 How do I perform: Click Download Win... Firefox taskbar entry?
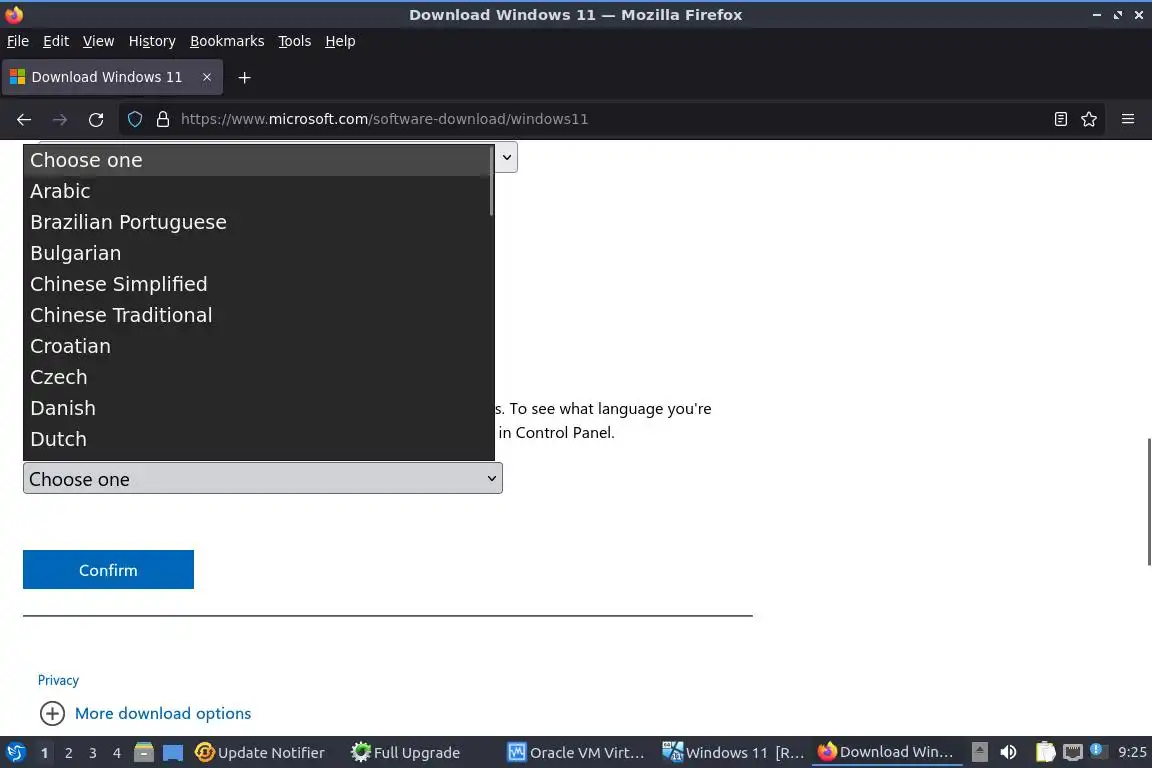pos(886,753)
